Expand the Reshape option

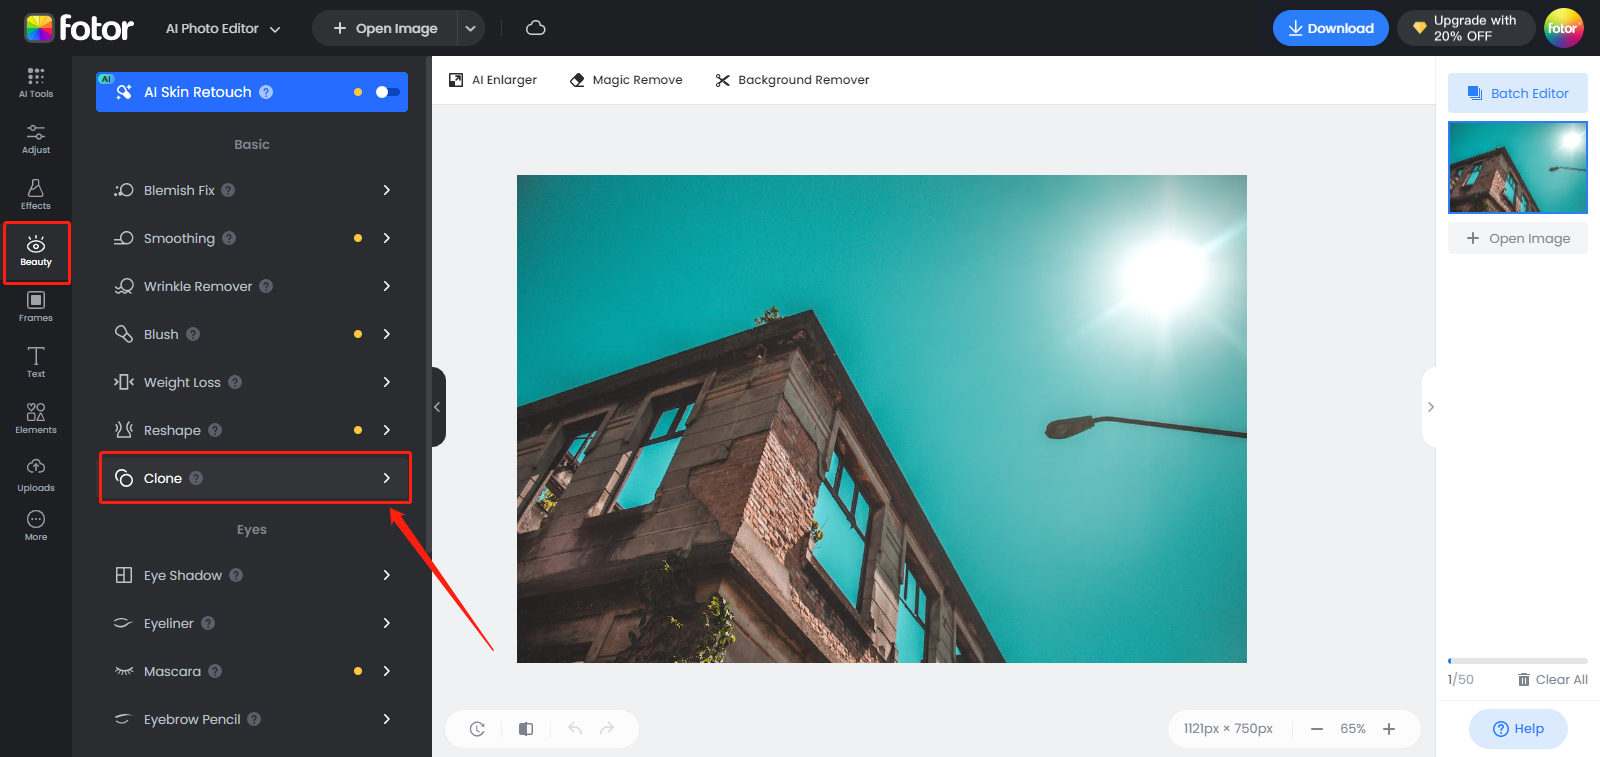pyautogui.click(x=387, y=430)
